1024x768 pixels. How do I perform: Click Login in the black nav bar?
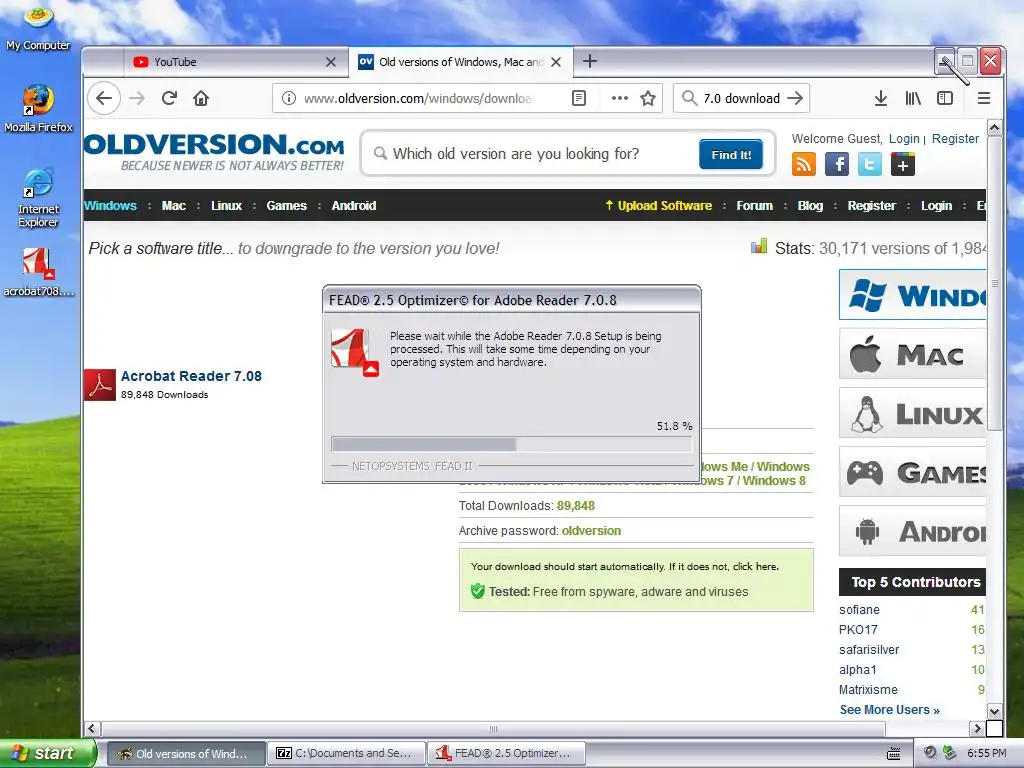[936, 206]
